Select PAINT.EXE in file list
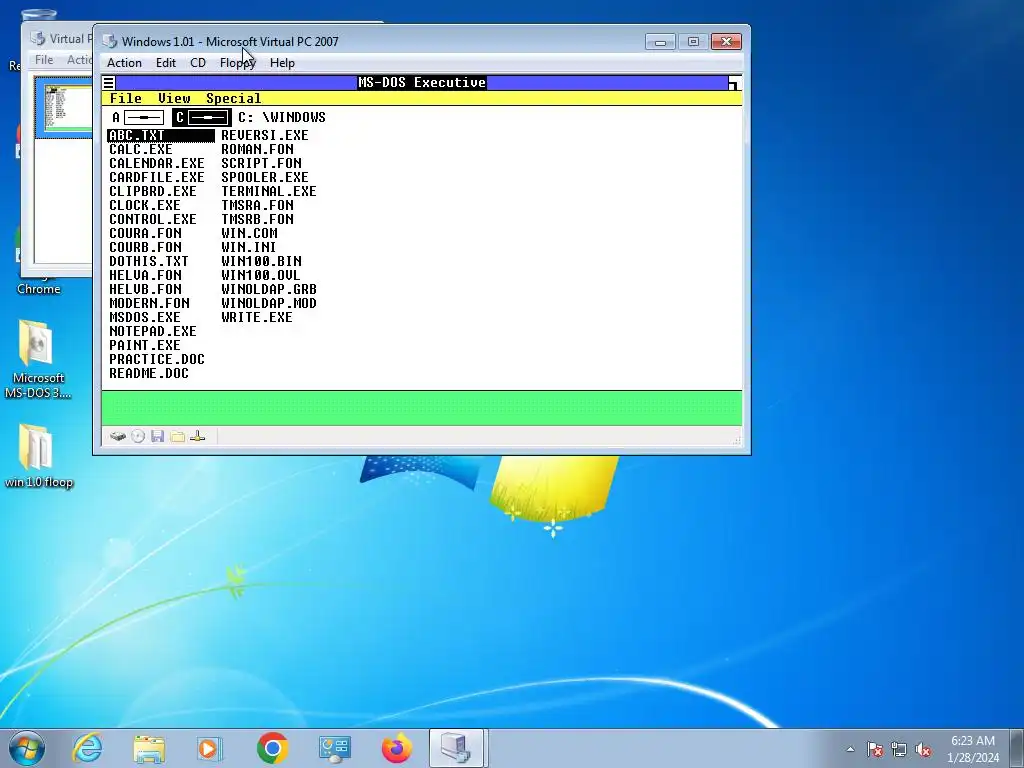 pos(144,345)
